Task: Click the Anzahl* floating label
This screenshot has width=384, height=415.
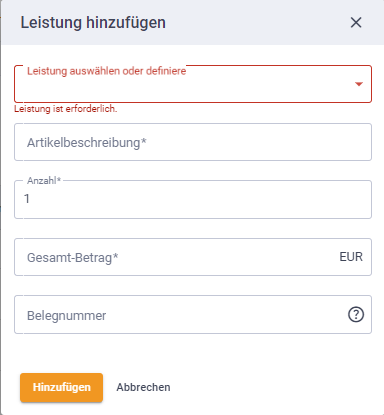Action: (x=44, y=181)
